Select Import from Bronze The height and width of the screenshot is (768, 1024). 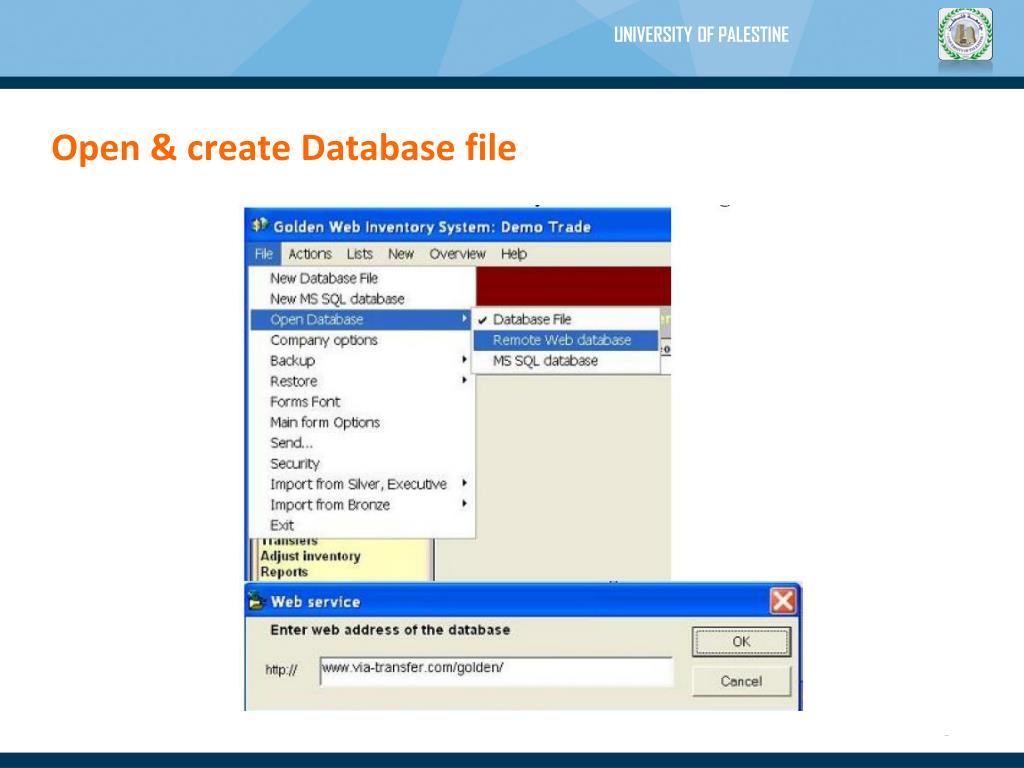tap(362, 505)
